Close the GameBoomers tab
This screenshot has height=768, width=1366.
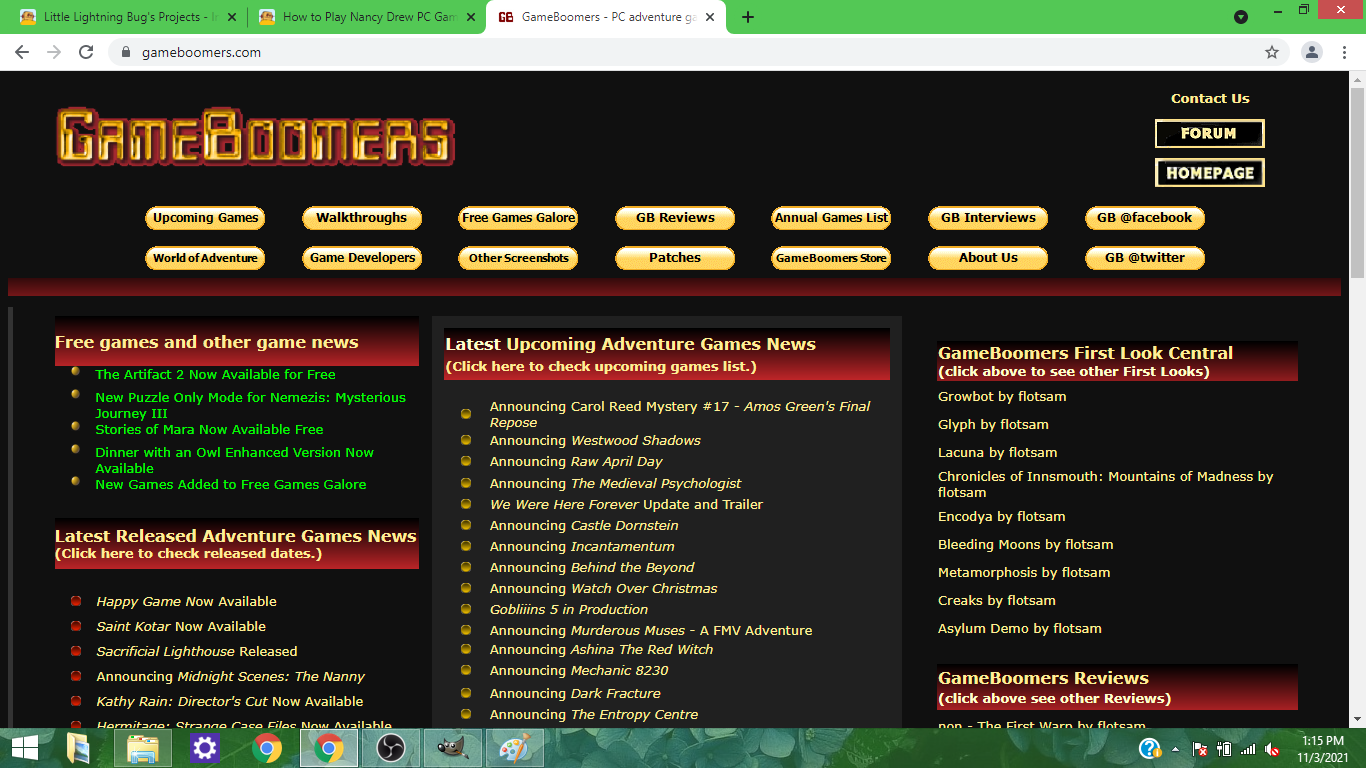(710, 17)
